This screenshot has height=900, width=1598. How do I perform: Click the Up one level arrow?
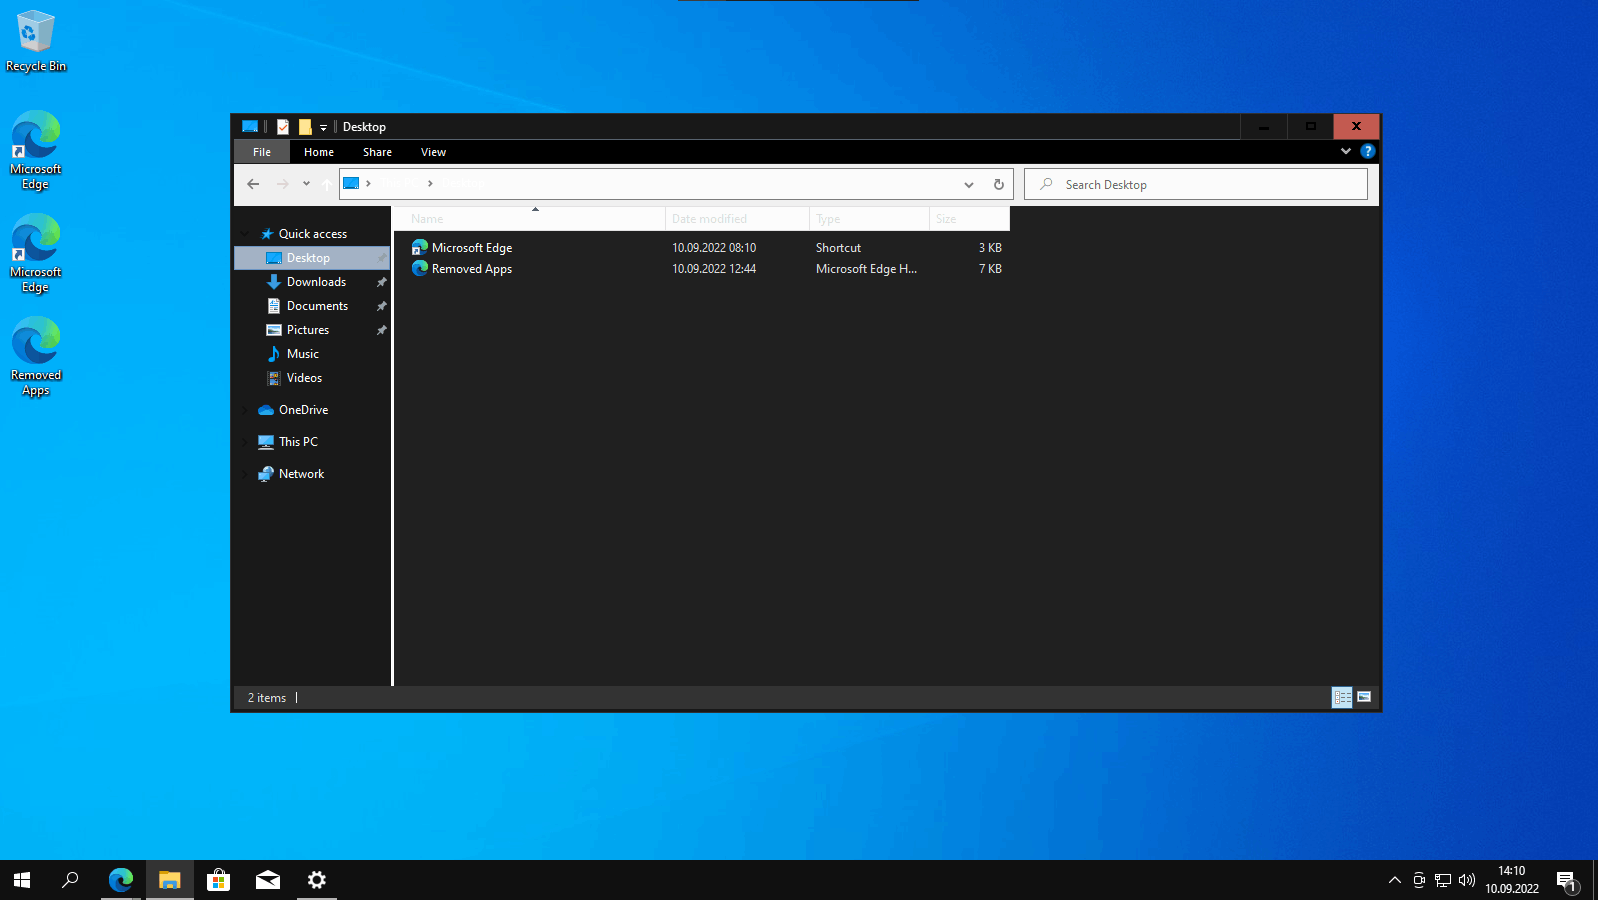pyautogui.click(x=327, y=184)
